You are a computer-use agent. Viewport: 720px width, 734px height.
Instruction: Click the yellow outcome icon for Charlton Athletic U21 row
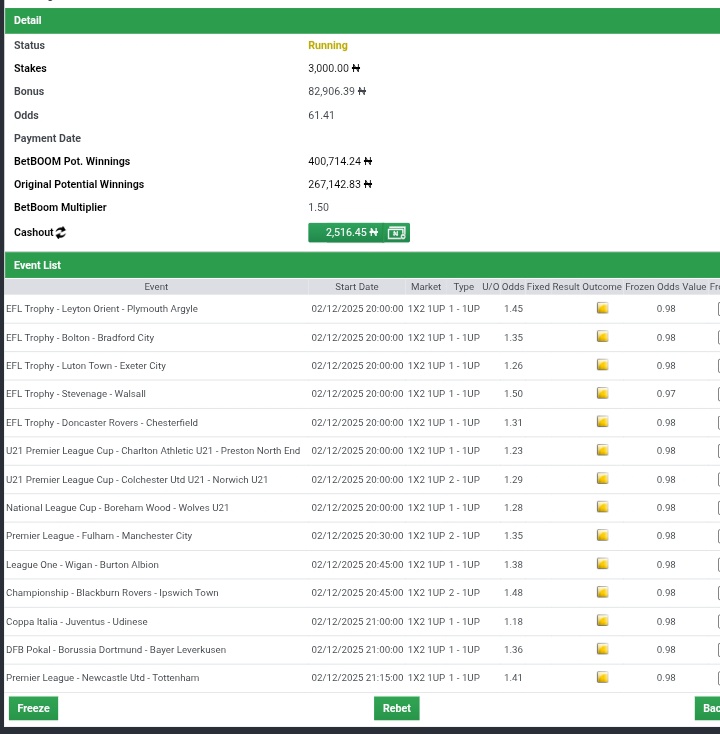point(602,450)
